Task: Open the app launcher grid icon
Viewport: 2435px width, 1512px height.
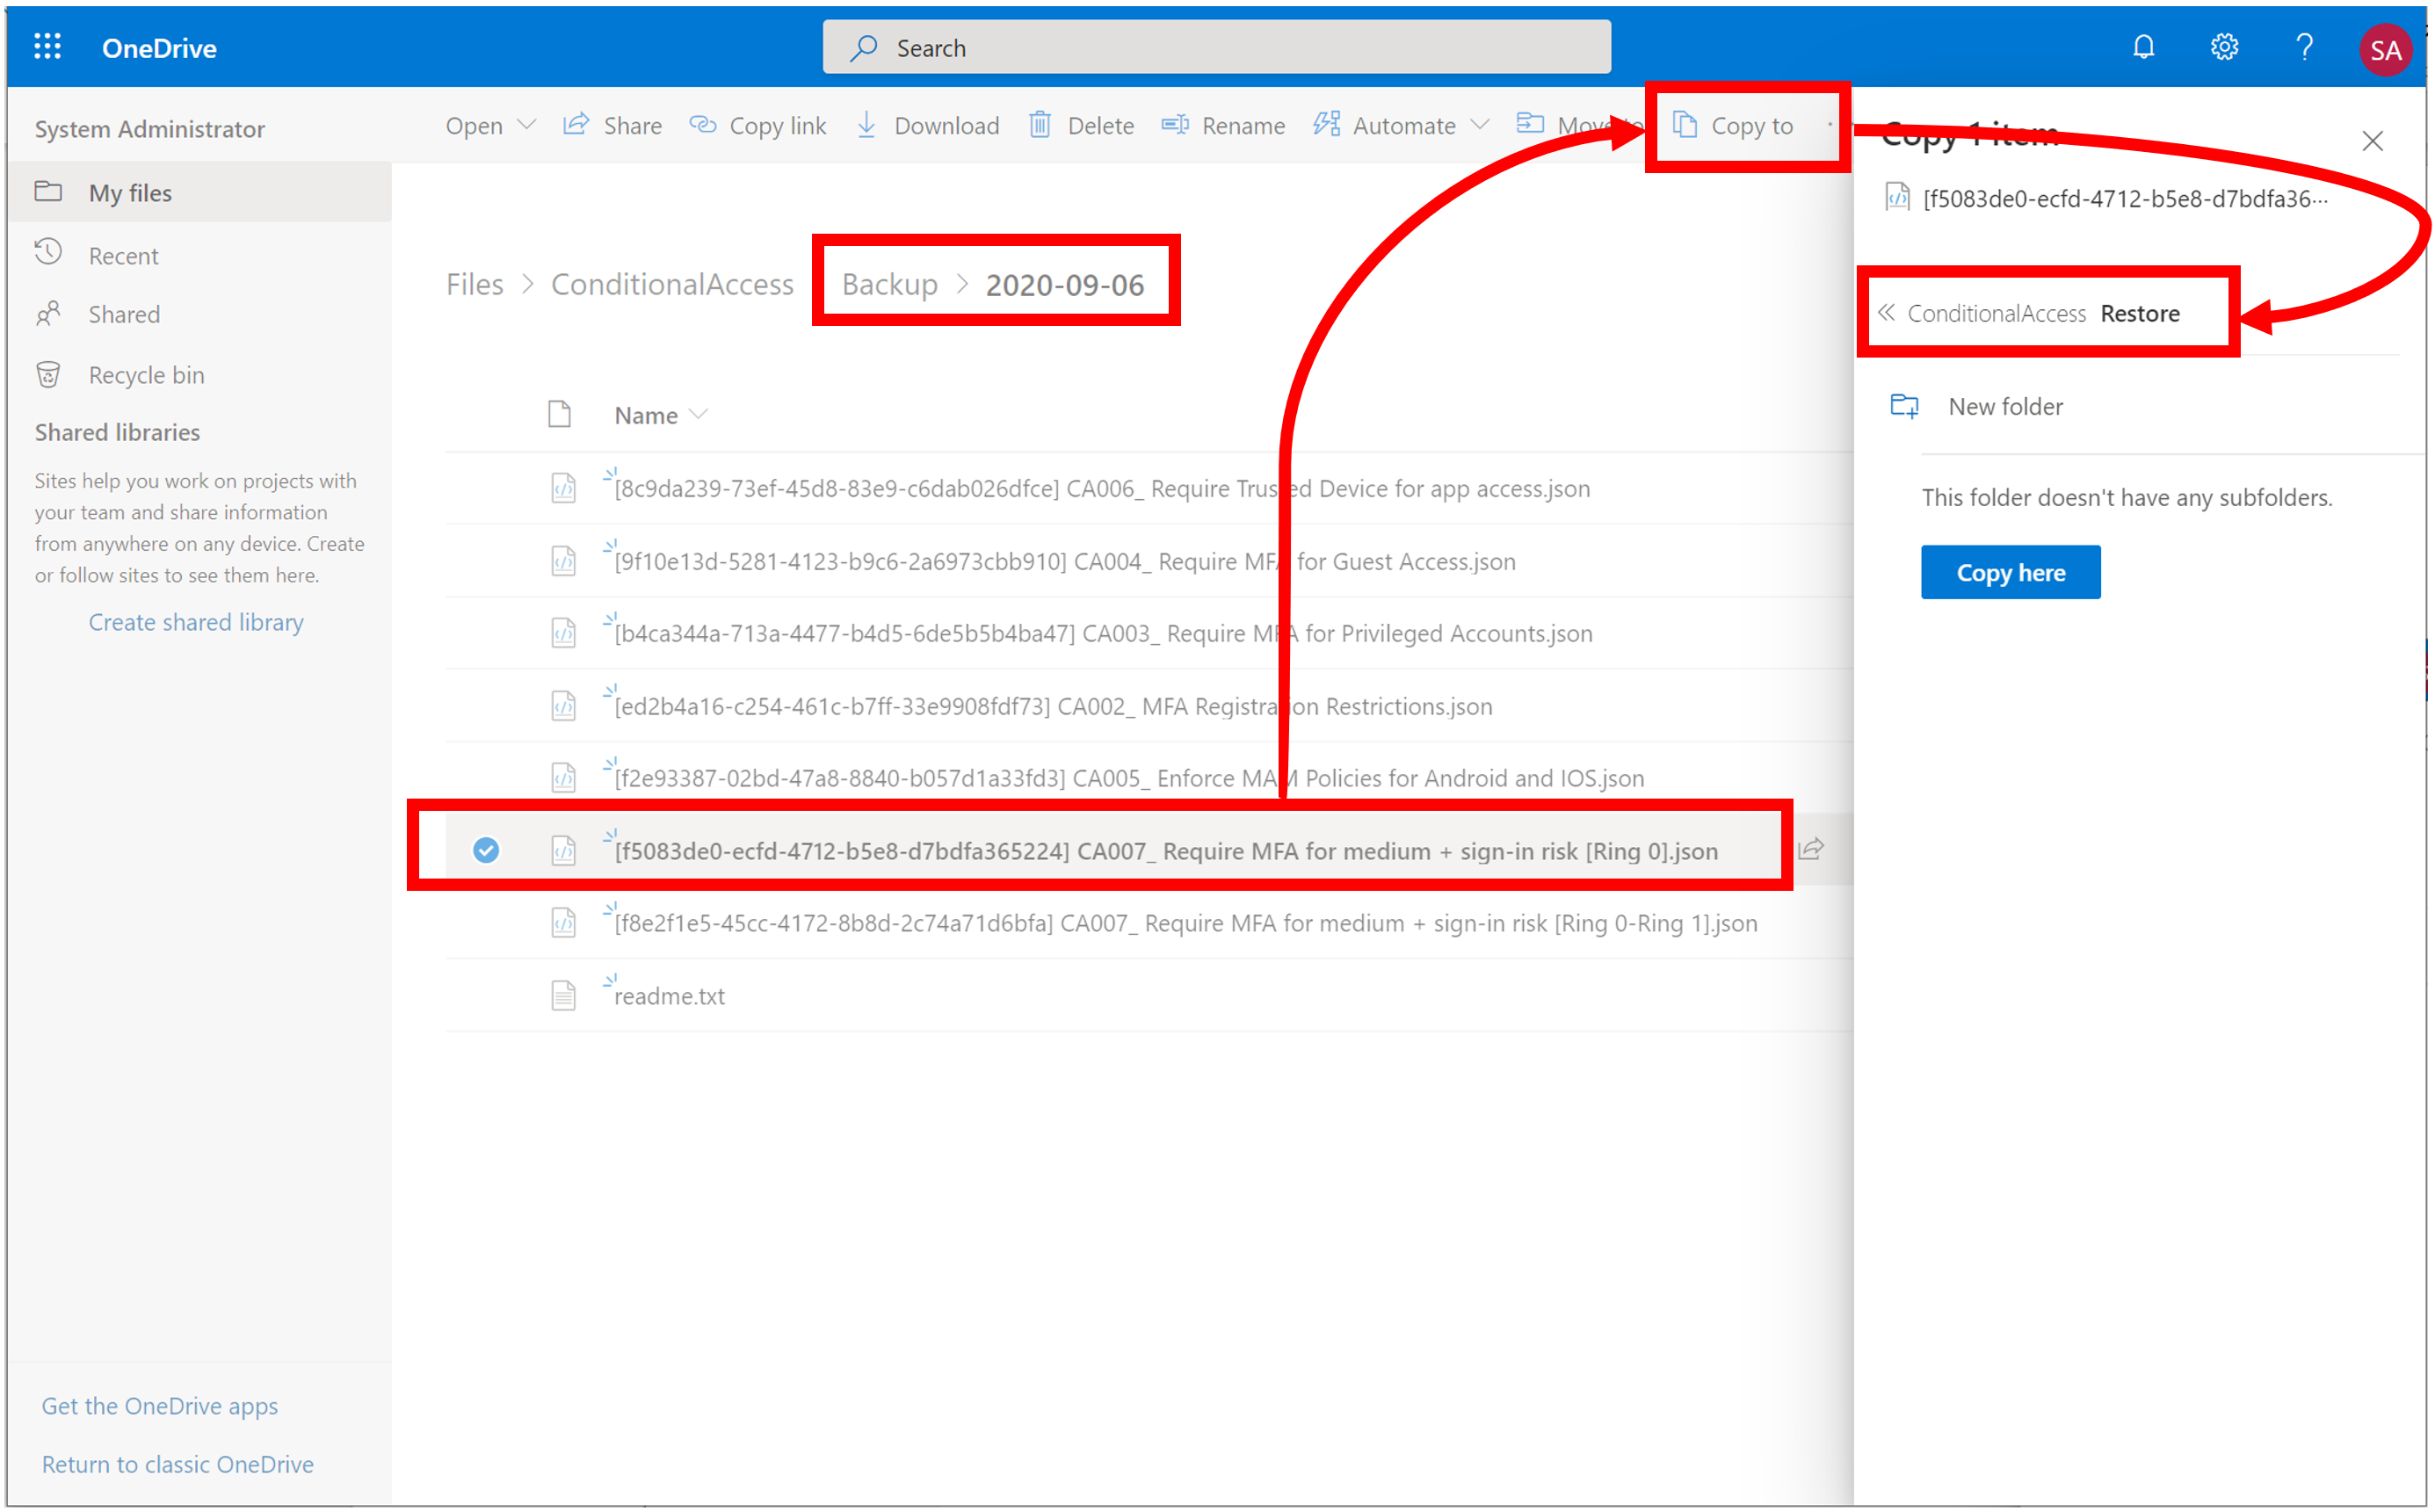Action: click(x=47, y=47)
